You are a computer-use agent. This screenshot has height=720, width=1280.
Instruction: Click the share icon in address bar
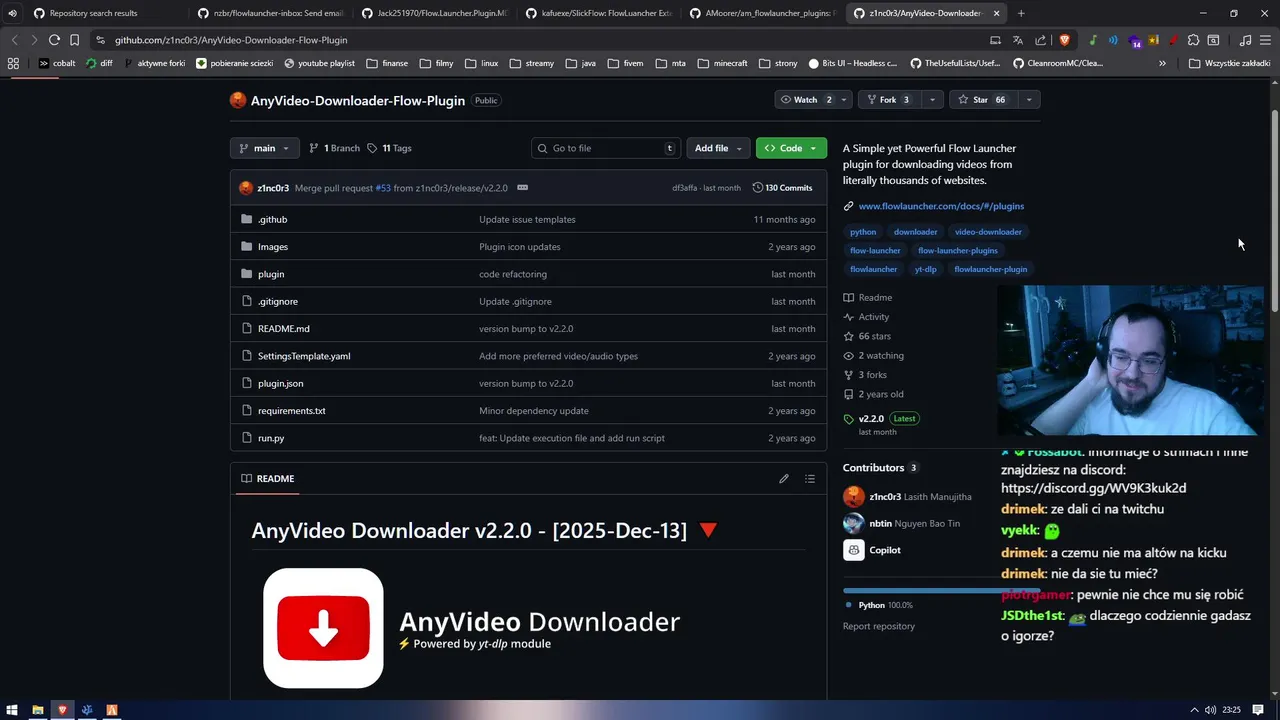1040,40
